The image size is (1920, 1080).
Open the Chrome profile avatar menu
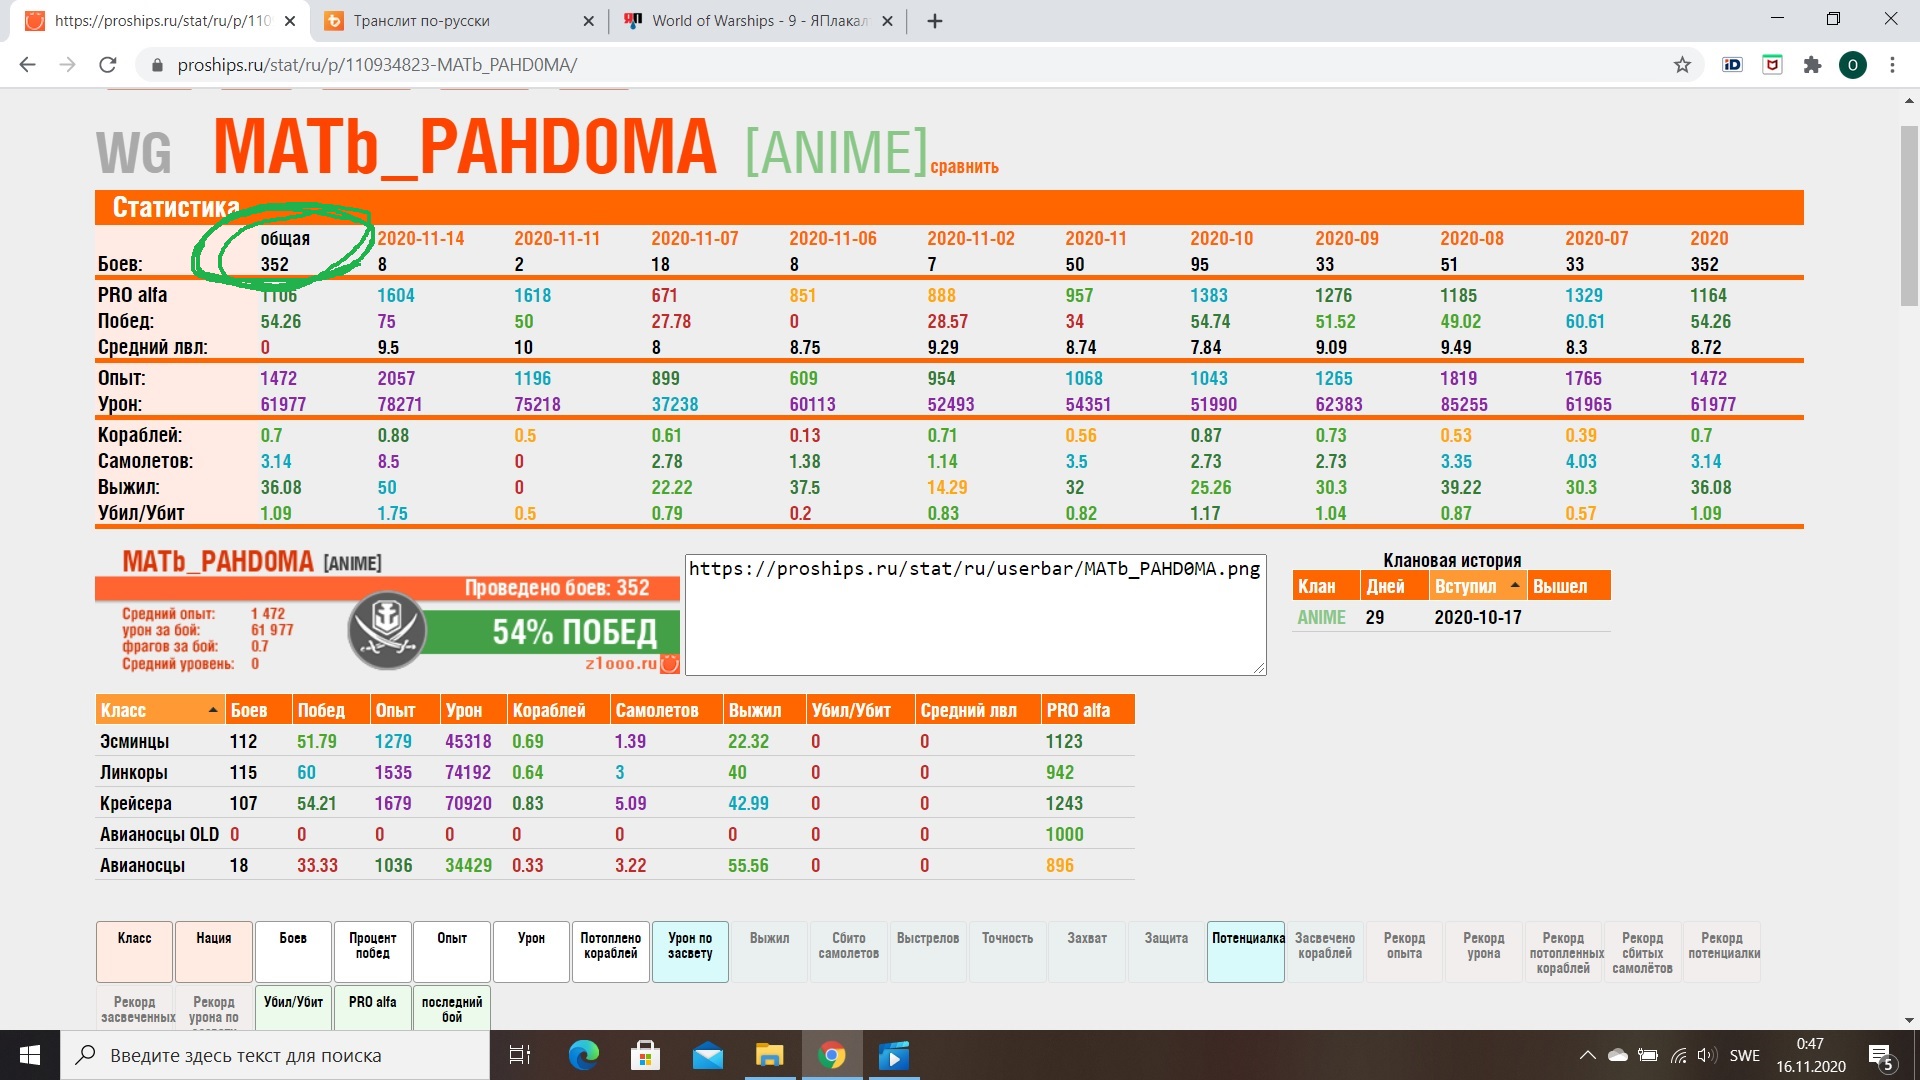tap(1852, 65)
